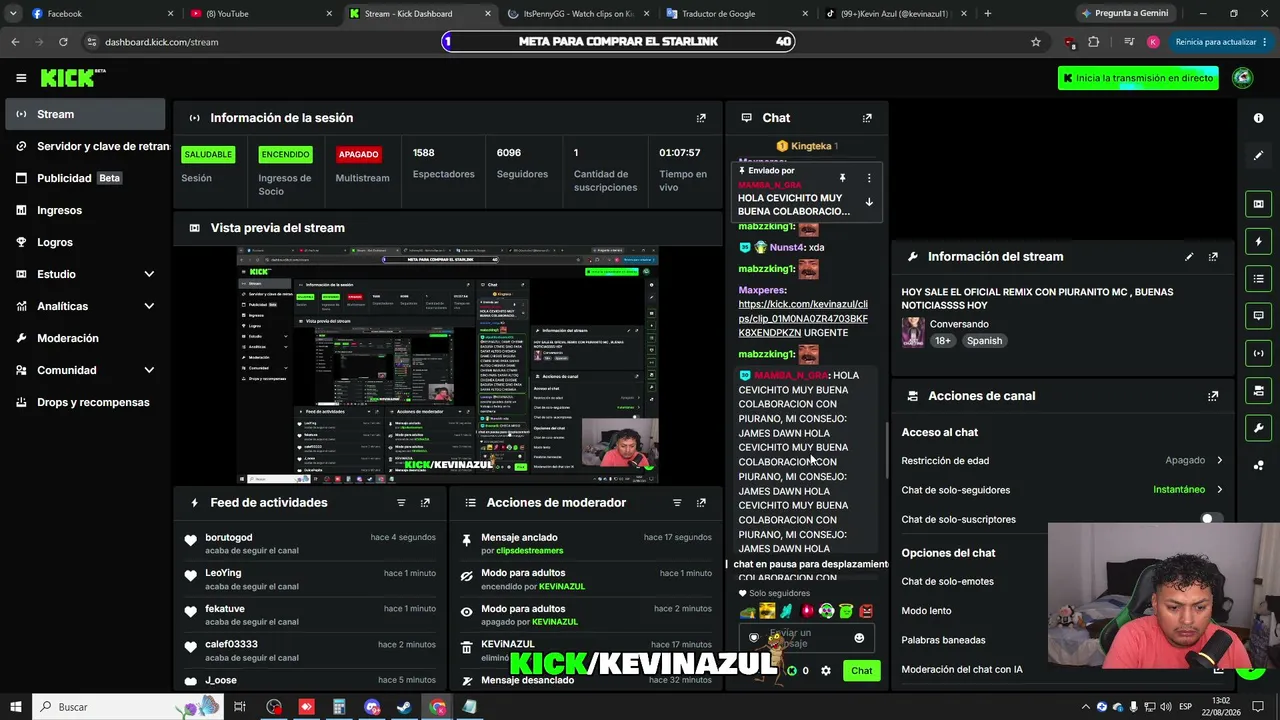Edit the Información del stream details
Image resolution: width=1280 pixels, height=720 pixels.
point(1189,257)
